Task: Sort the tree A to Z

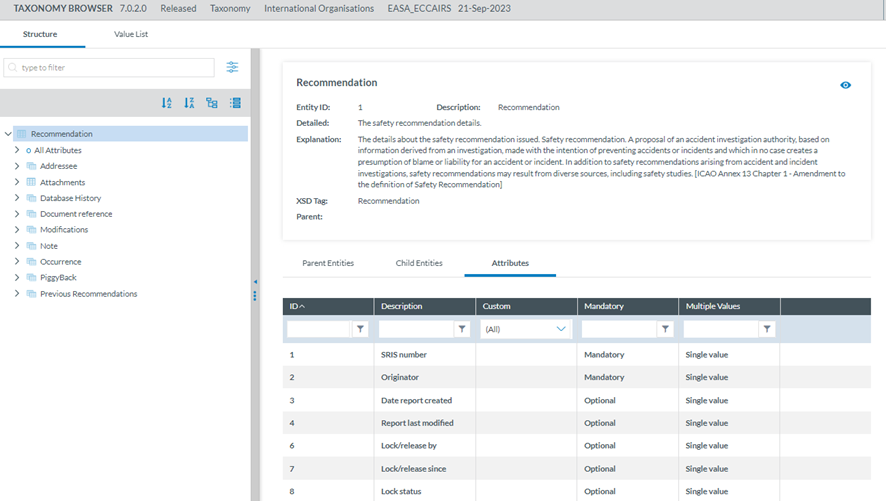Action: tap(166, 103)
